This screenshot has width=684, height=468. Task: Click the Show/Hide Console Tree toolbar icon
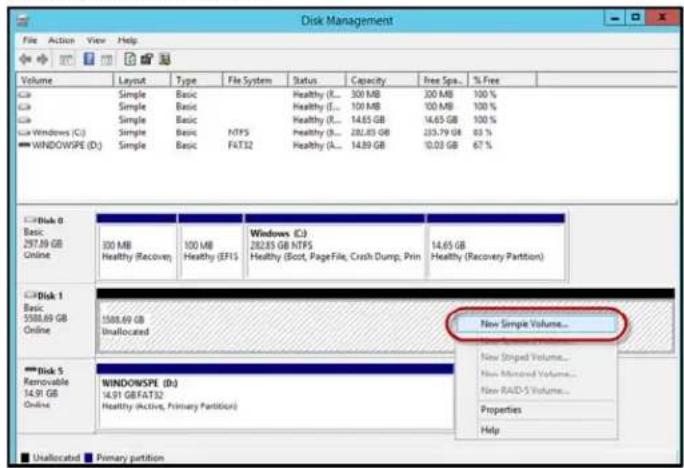click(66, 59)
